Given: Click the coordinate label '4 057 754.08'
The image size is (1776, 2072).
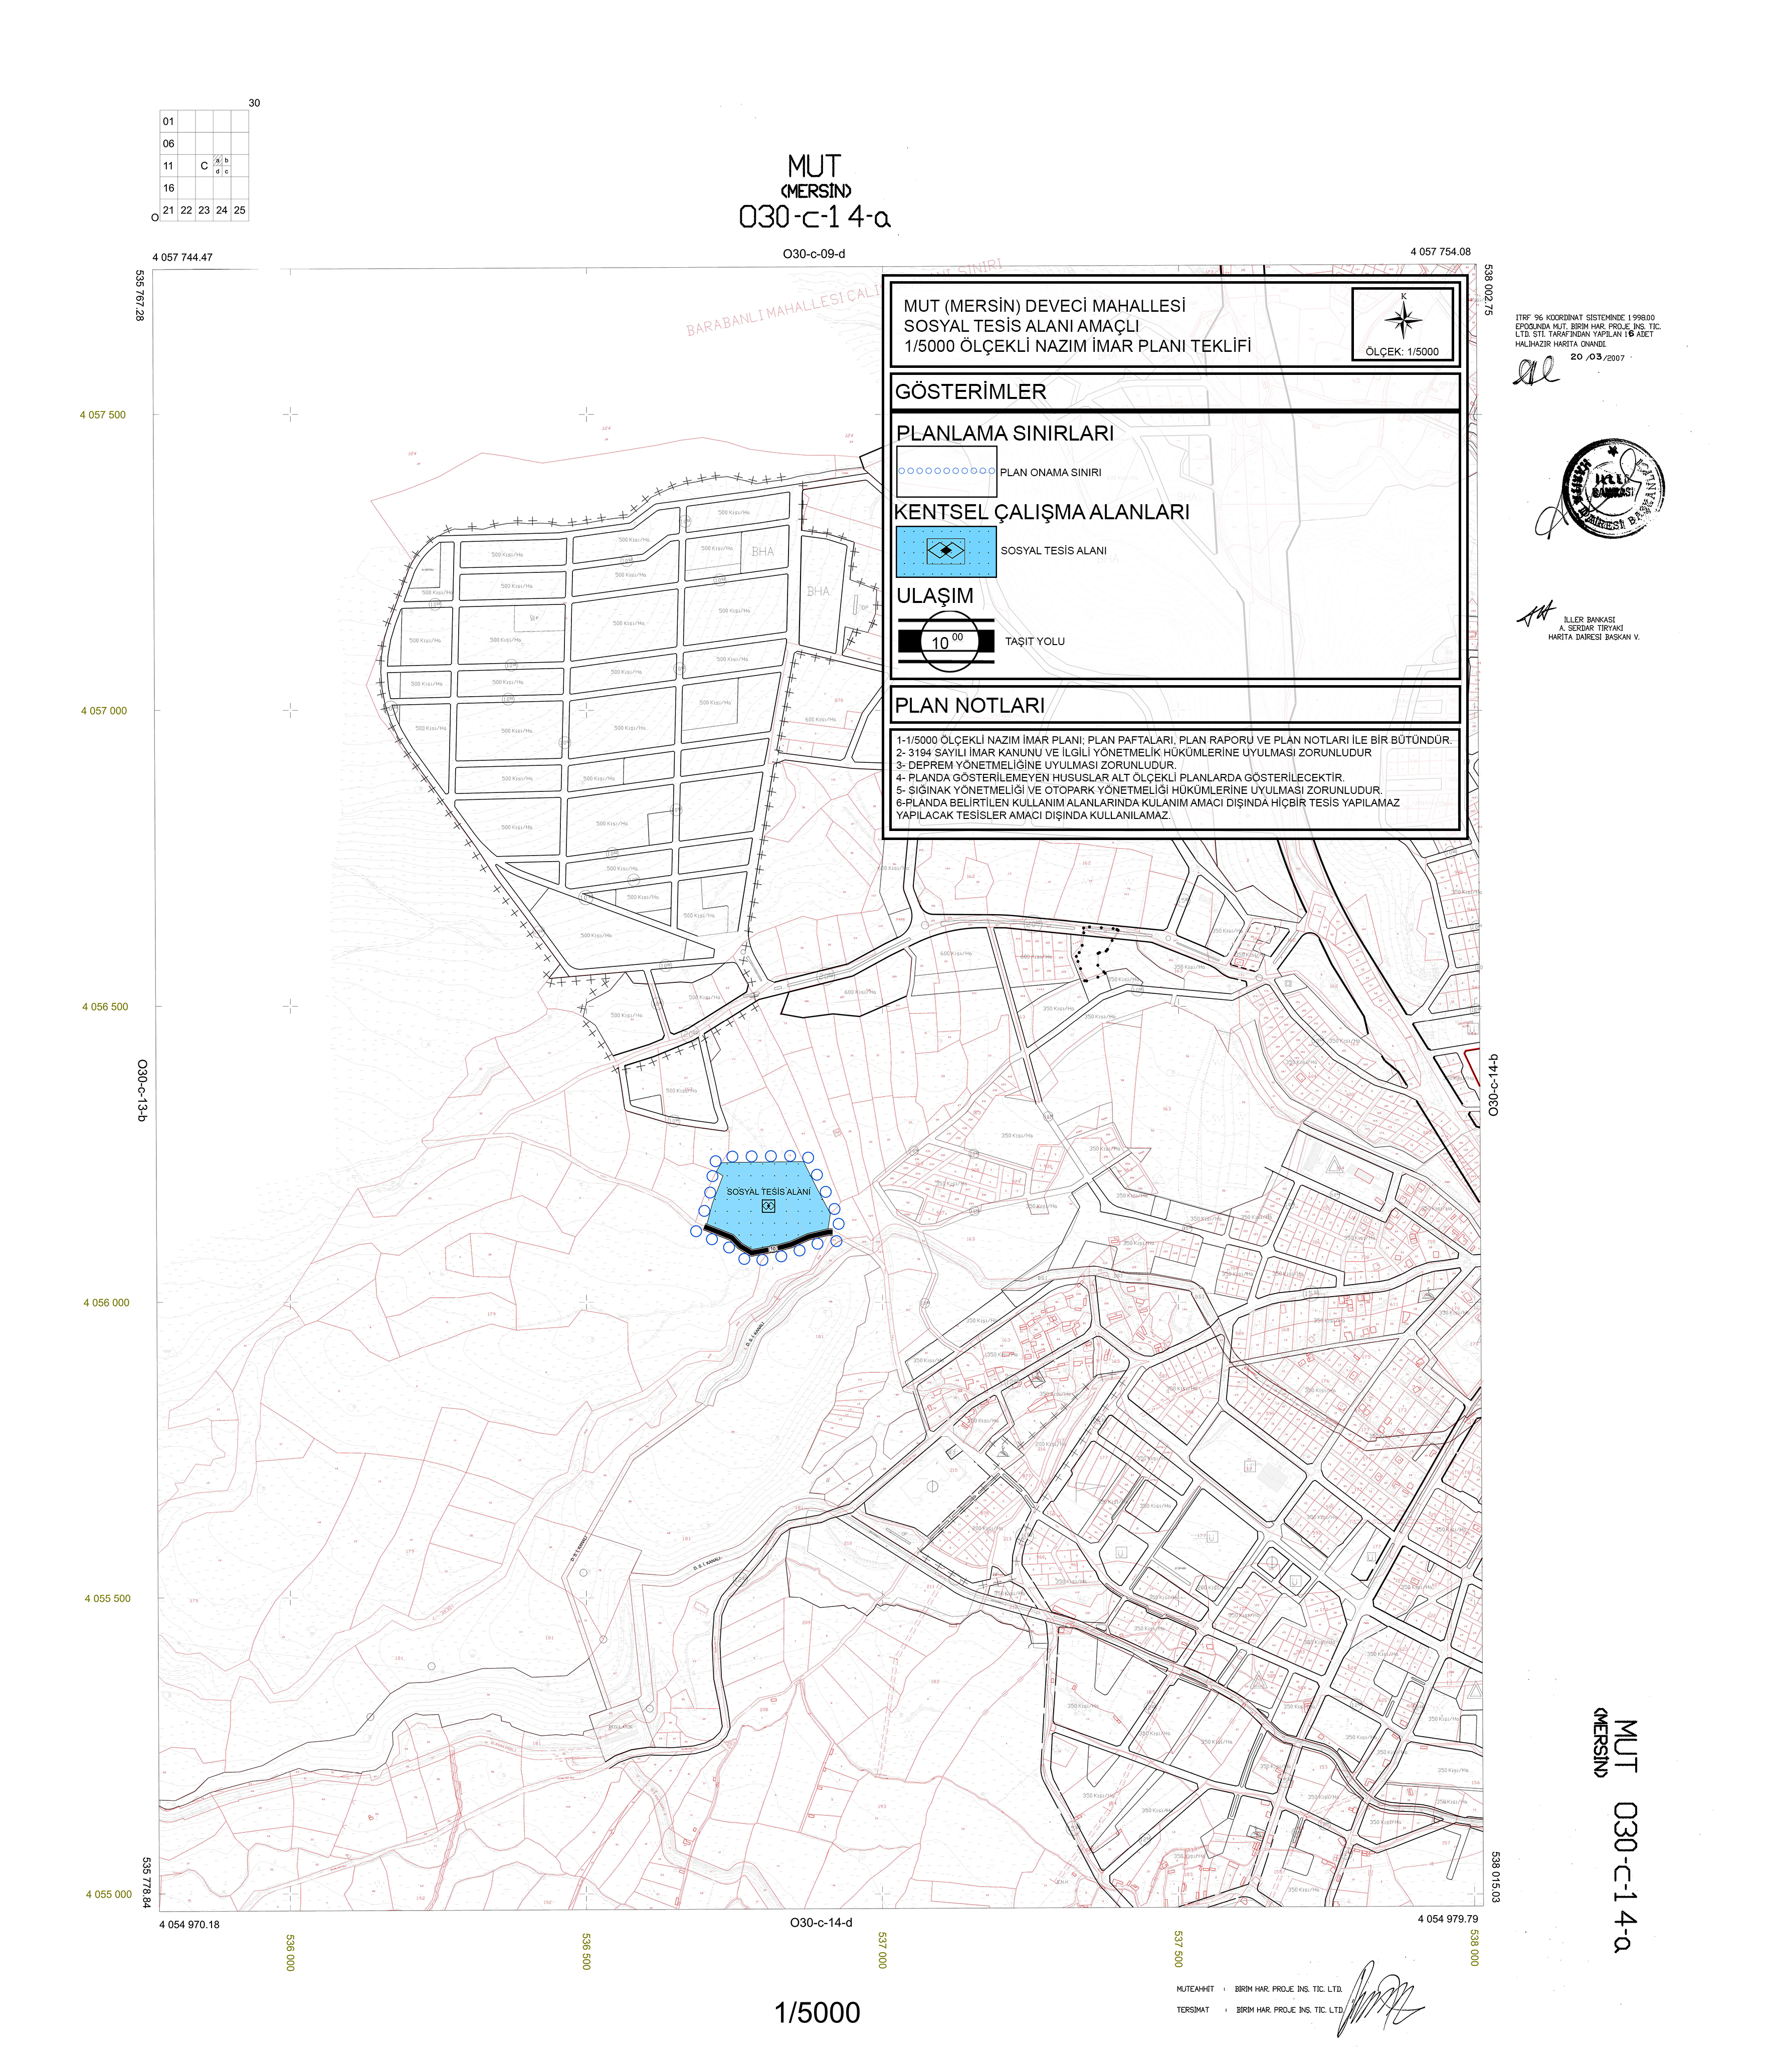Looking at the screenshot, I should click(1440, 252).
